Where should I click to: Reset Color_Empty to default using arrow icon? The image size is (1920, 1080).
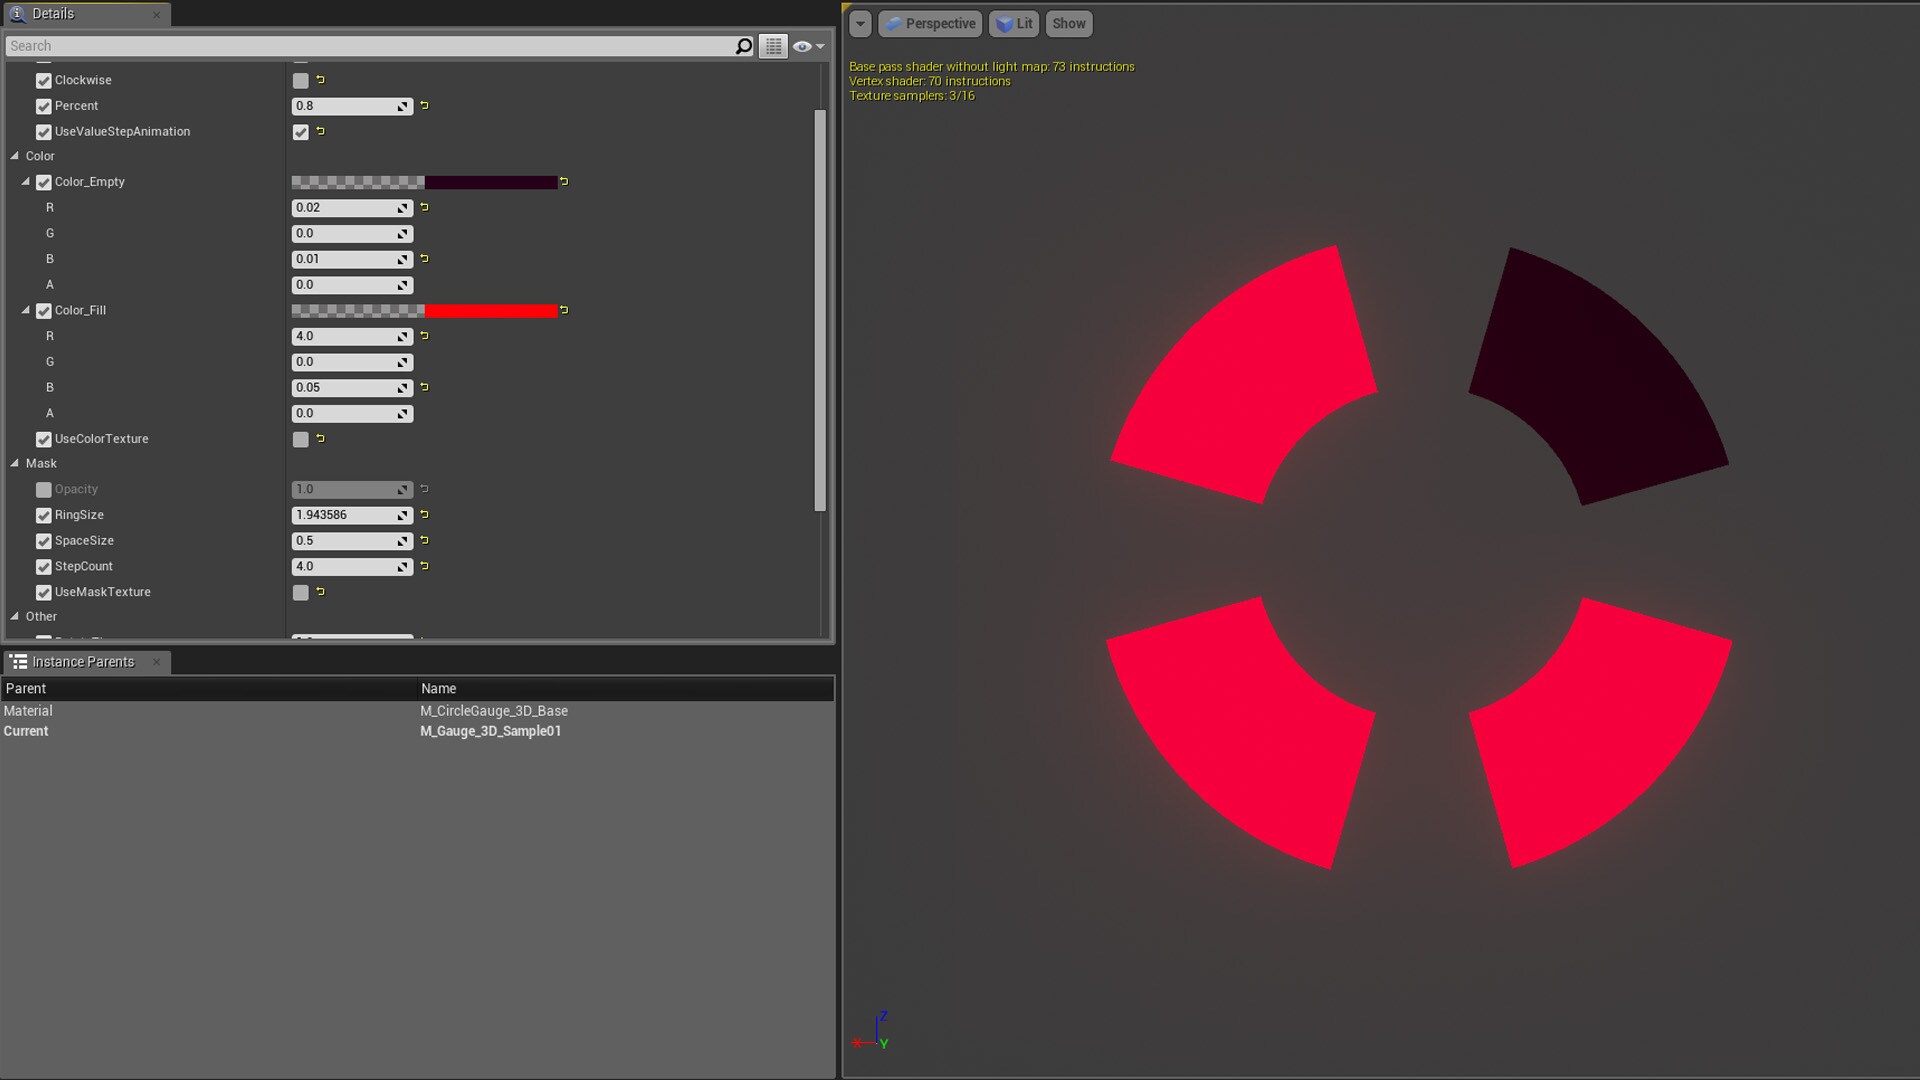(x=564, y=182)
